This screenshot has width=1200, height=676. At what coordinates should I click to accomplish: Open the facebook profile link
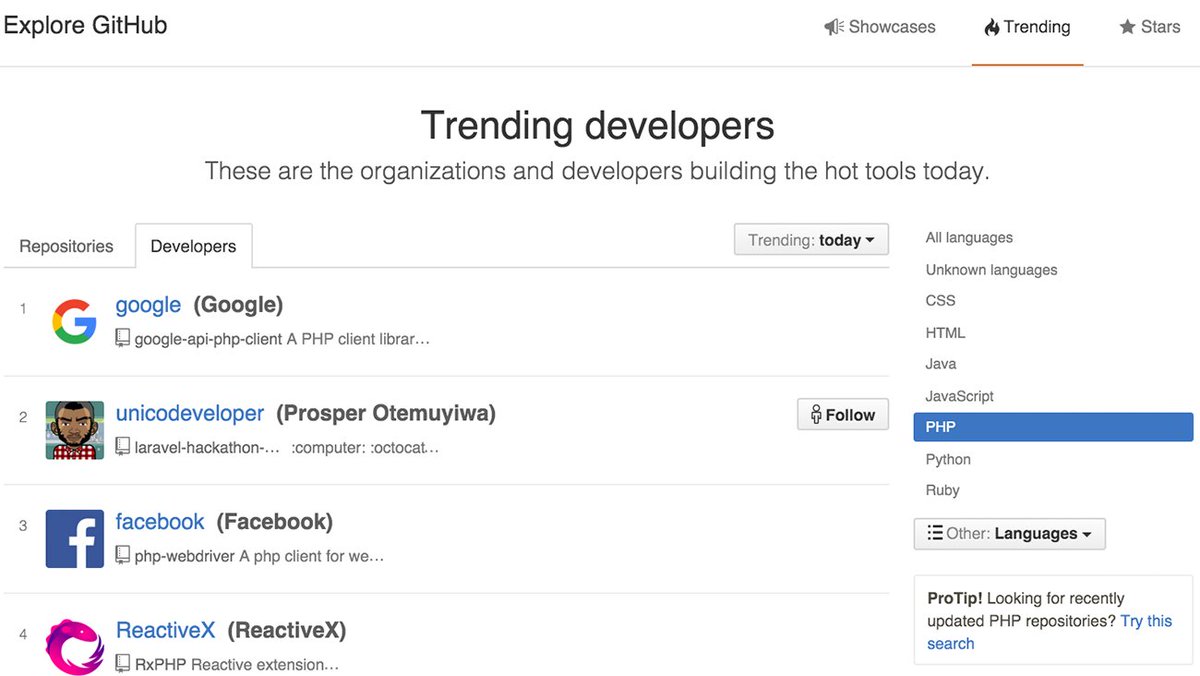point(160,521)
